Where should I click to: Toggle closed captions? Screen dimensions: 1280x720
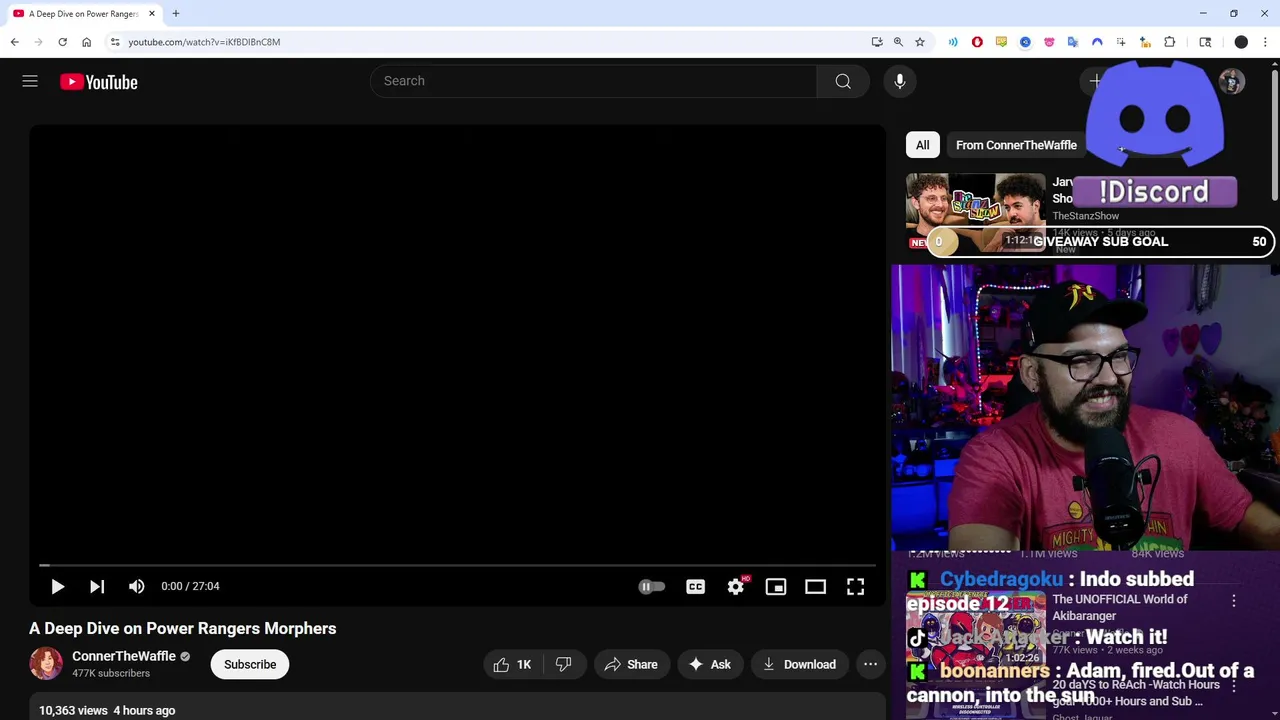696,586
